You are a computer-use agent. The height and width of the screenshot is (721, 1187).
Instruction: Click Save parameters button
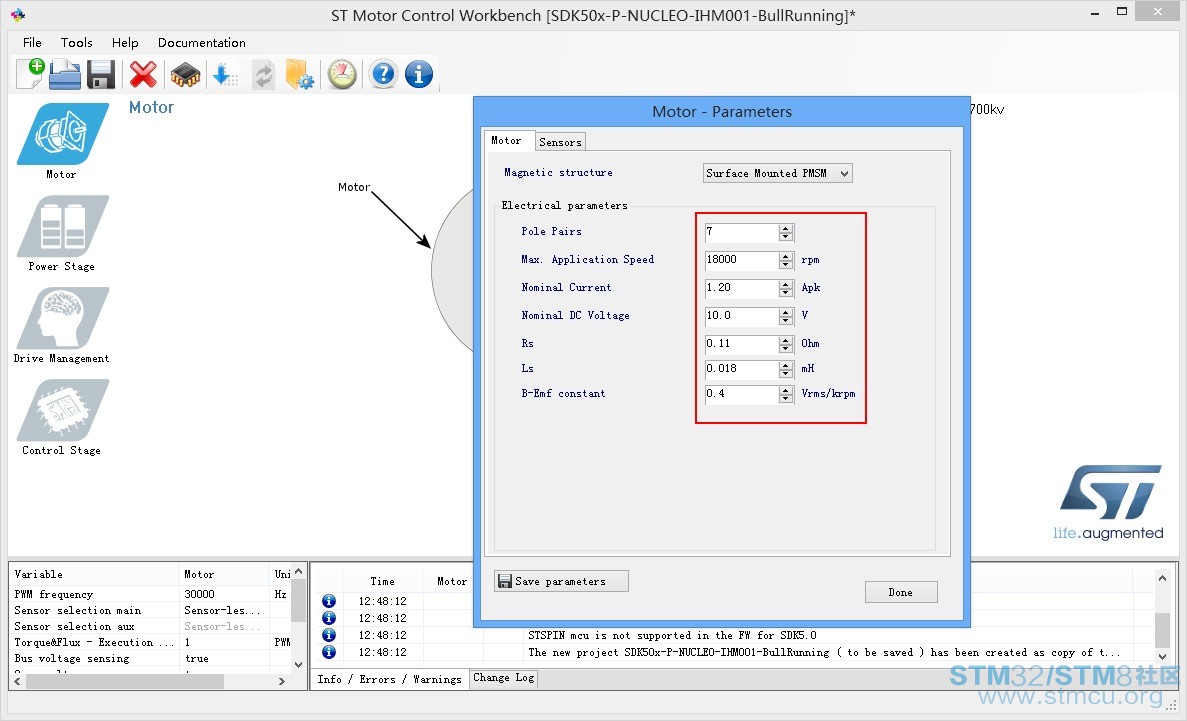pyautogui.click(x=561, y=581)
